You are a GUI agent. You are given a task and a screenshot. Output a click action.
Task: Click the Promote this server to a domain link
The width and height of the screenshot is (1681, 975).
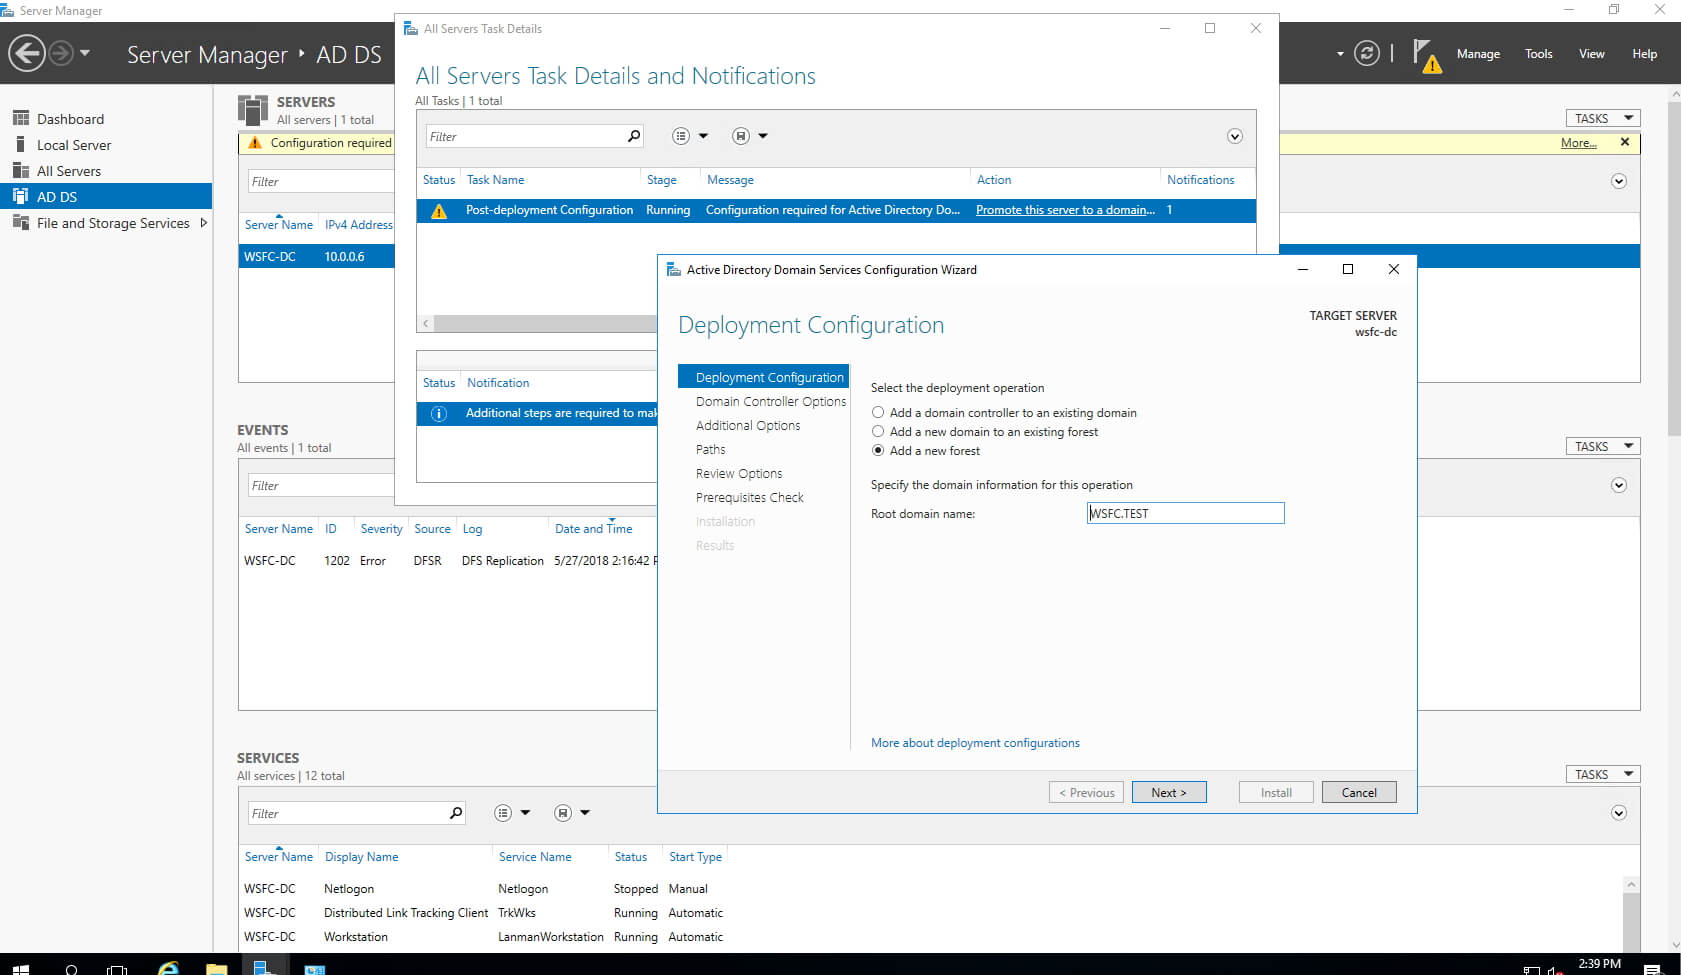(x=1063, y=210)
